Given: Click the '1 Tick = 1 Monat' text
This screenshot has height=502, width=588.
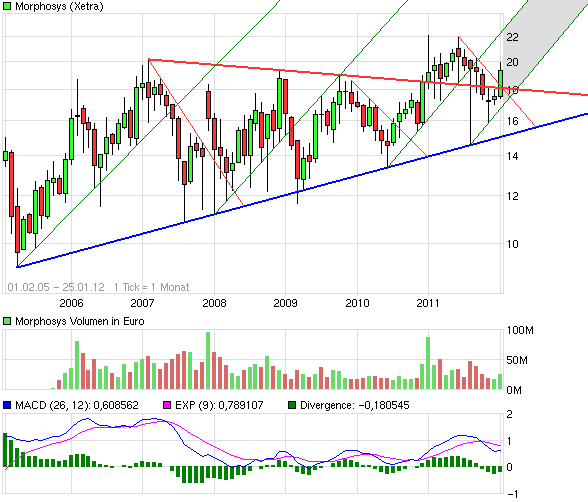Looking at the screenshot, I should pyautogui.click(x=152, y=287).
